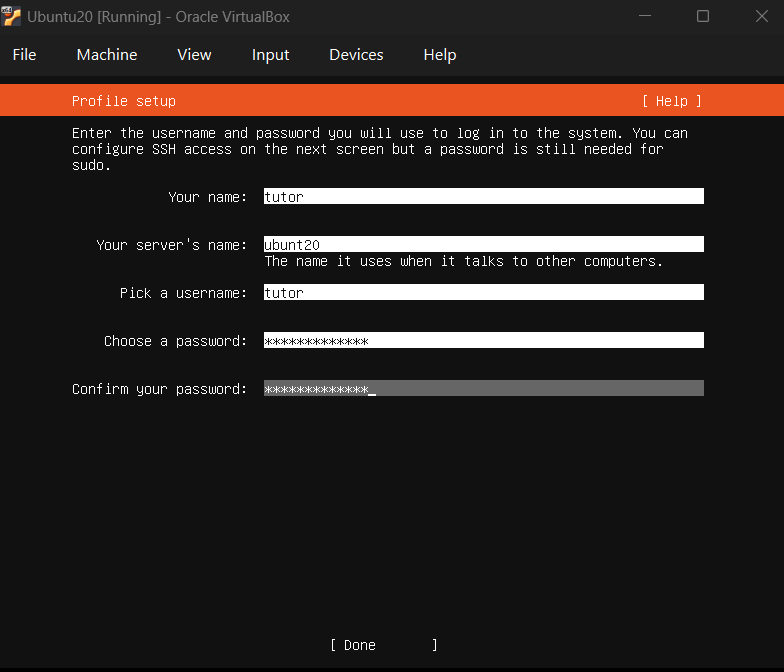The width and height of the screenshot is (784, 672).
Task: Click the window title text Ubuntu20 [Running]
Action: [x=94, y=16]
